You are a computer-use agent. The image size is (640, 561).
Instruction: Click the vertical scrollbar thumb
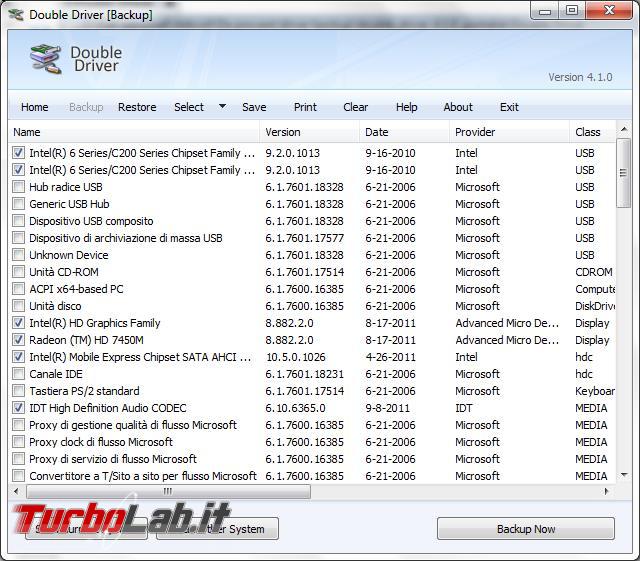pos(623,173)
